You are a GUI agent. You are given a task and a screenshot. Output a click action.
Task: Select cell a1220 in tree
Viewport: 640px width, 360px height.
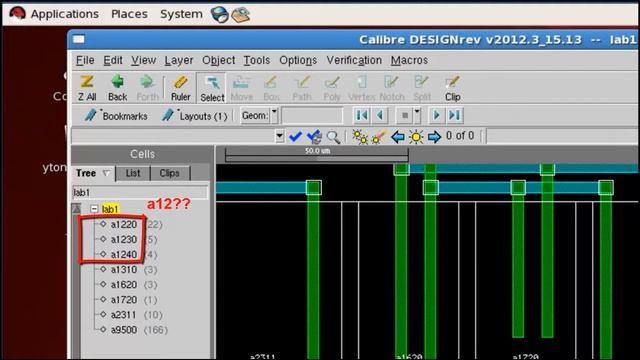coord(124,224)
